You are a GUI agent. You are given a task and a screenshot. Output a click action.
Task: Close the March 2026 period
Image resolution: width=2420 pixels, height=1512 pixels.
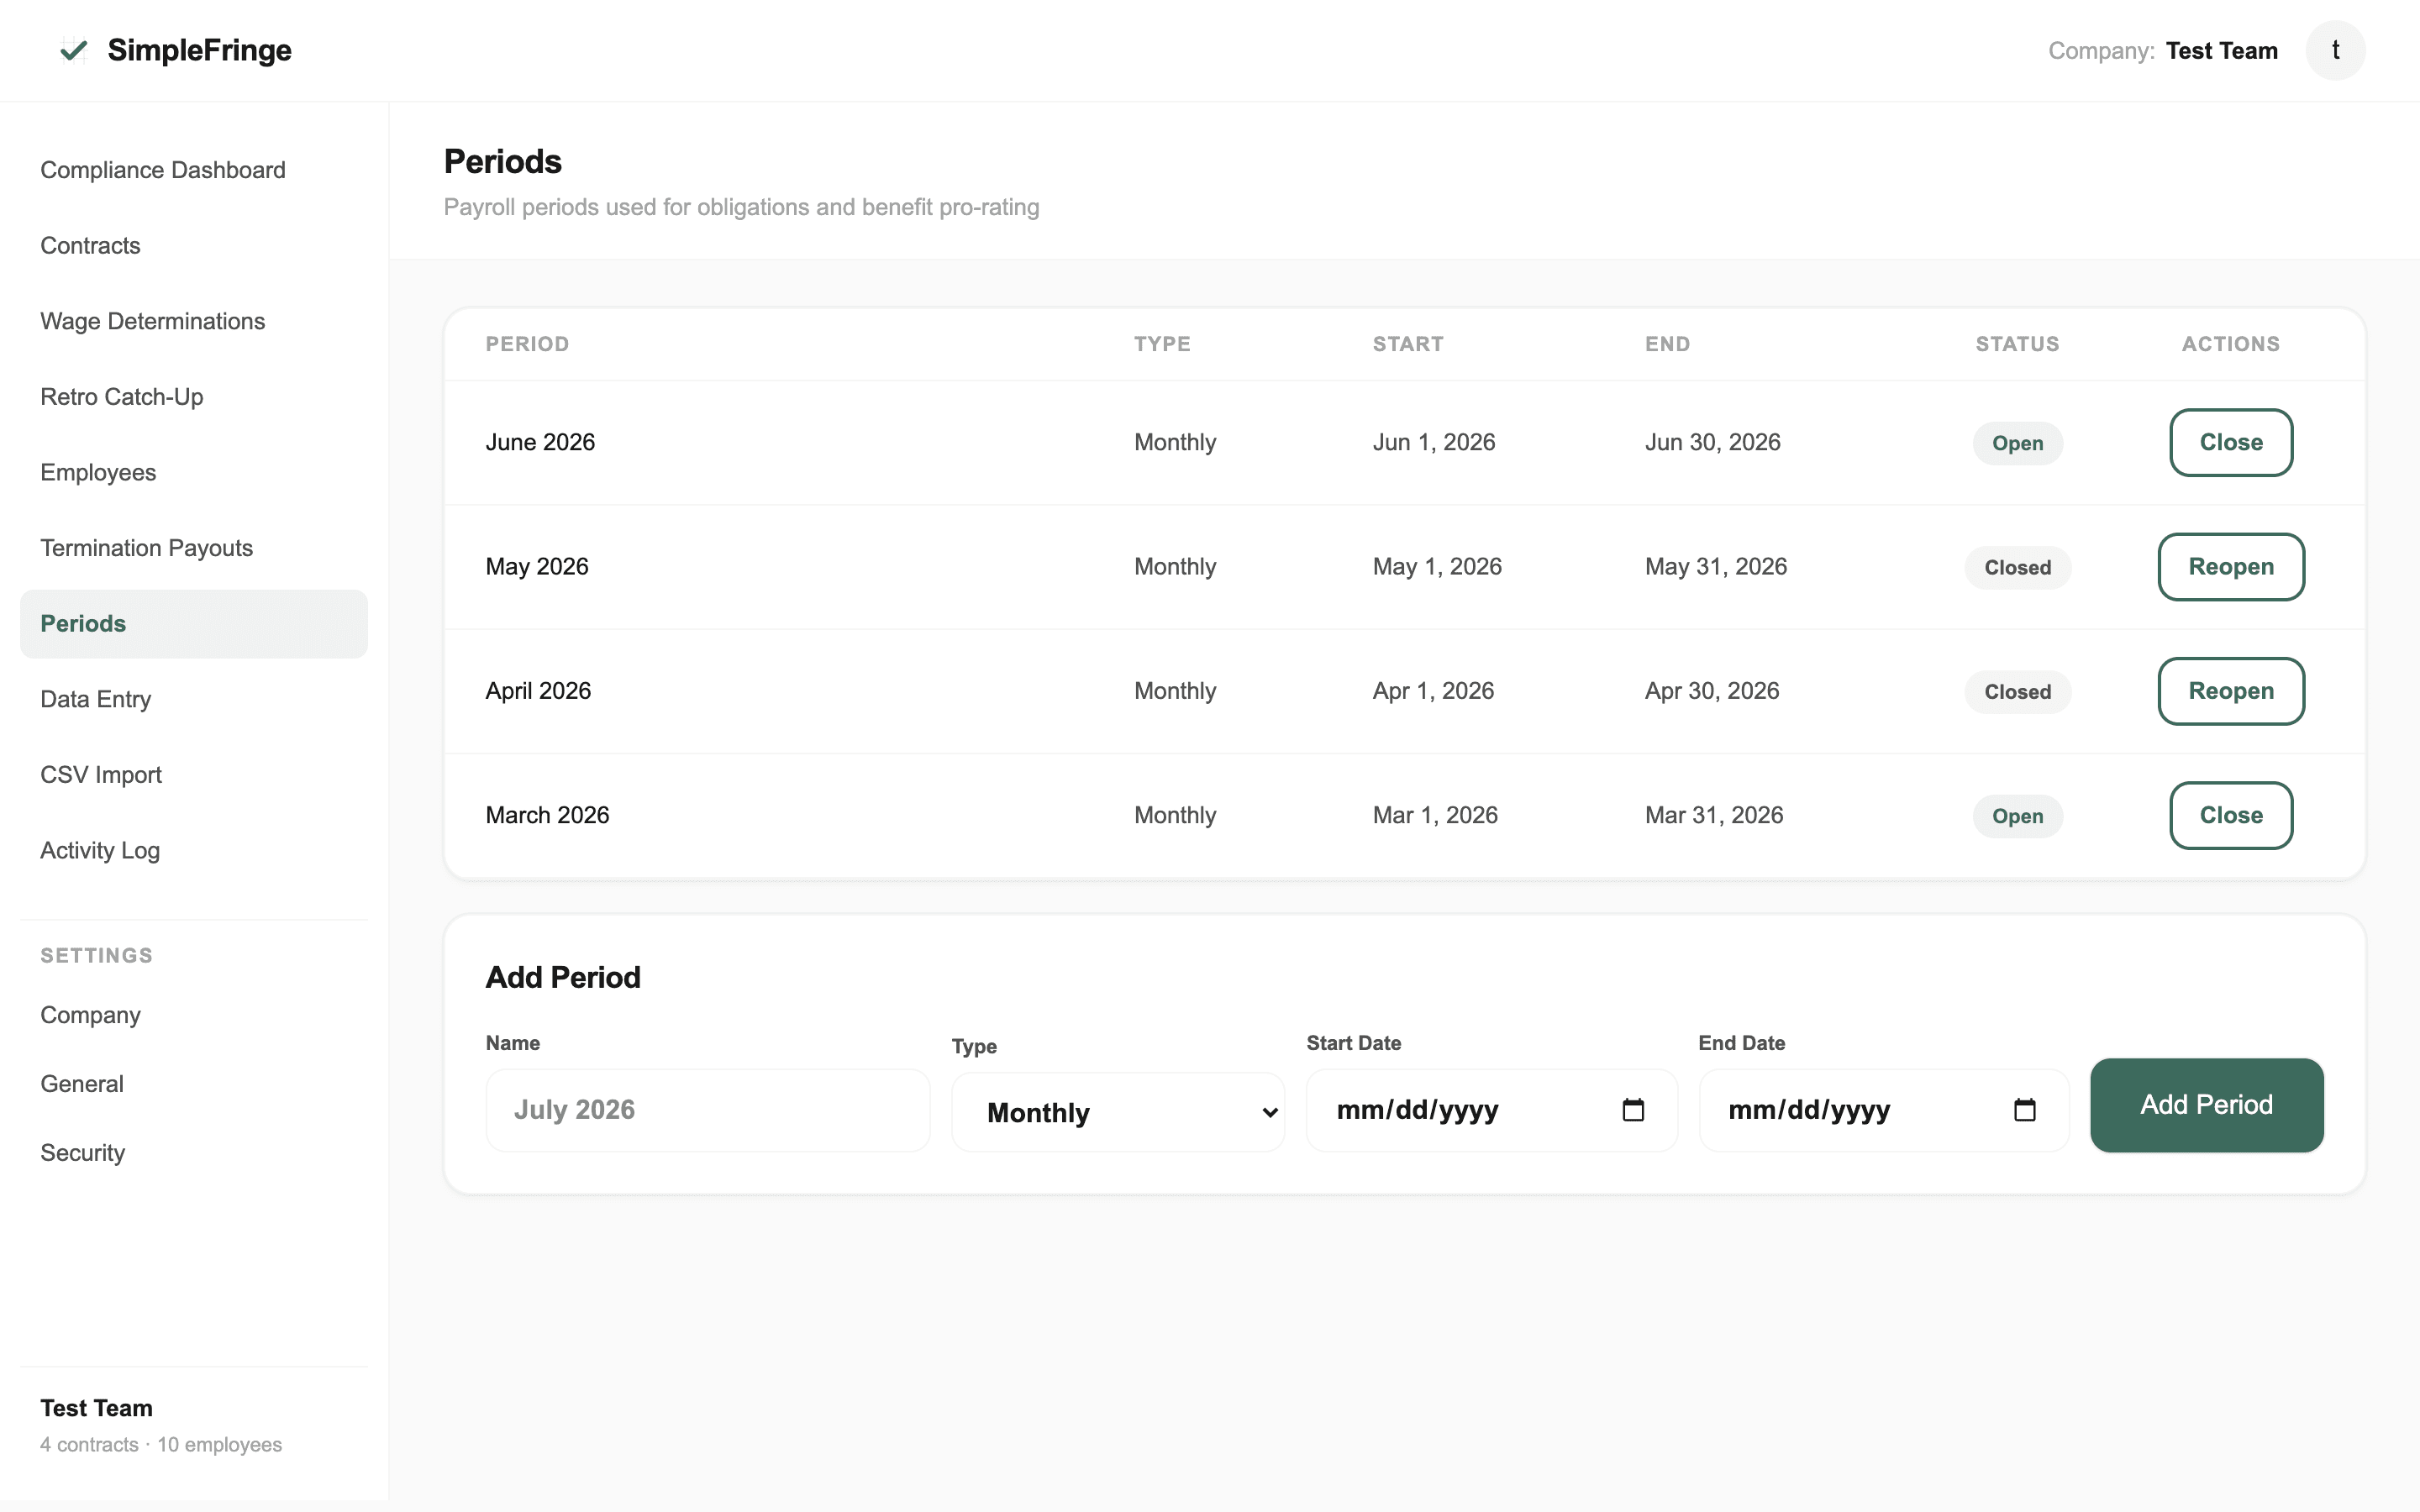[x=2231, y=815]
